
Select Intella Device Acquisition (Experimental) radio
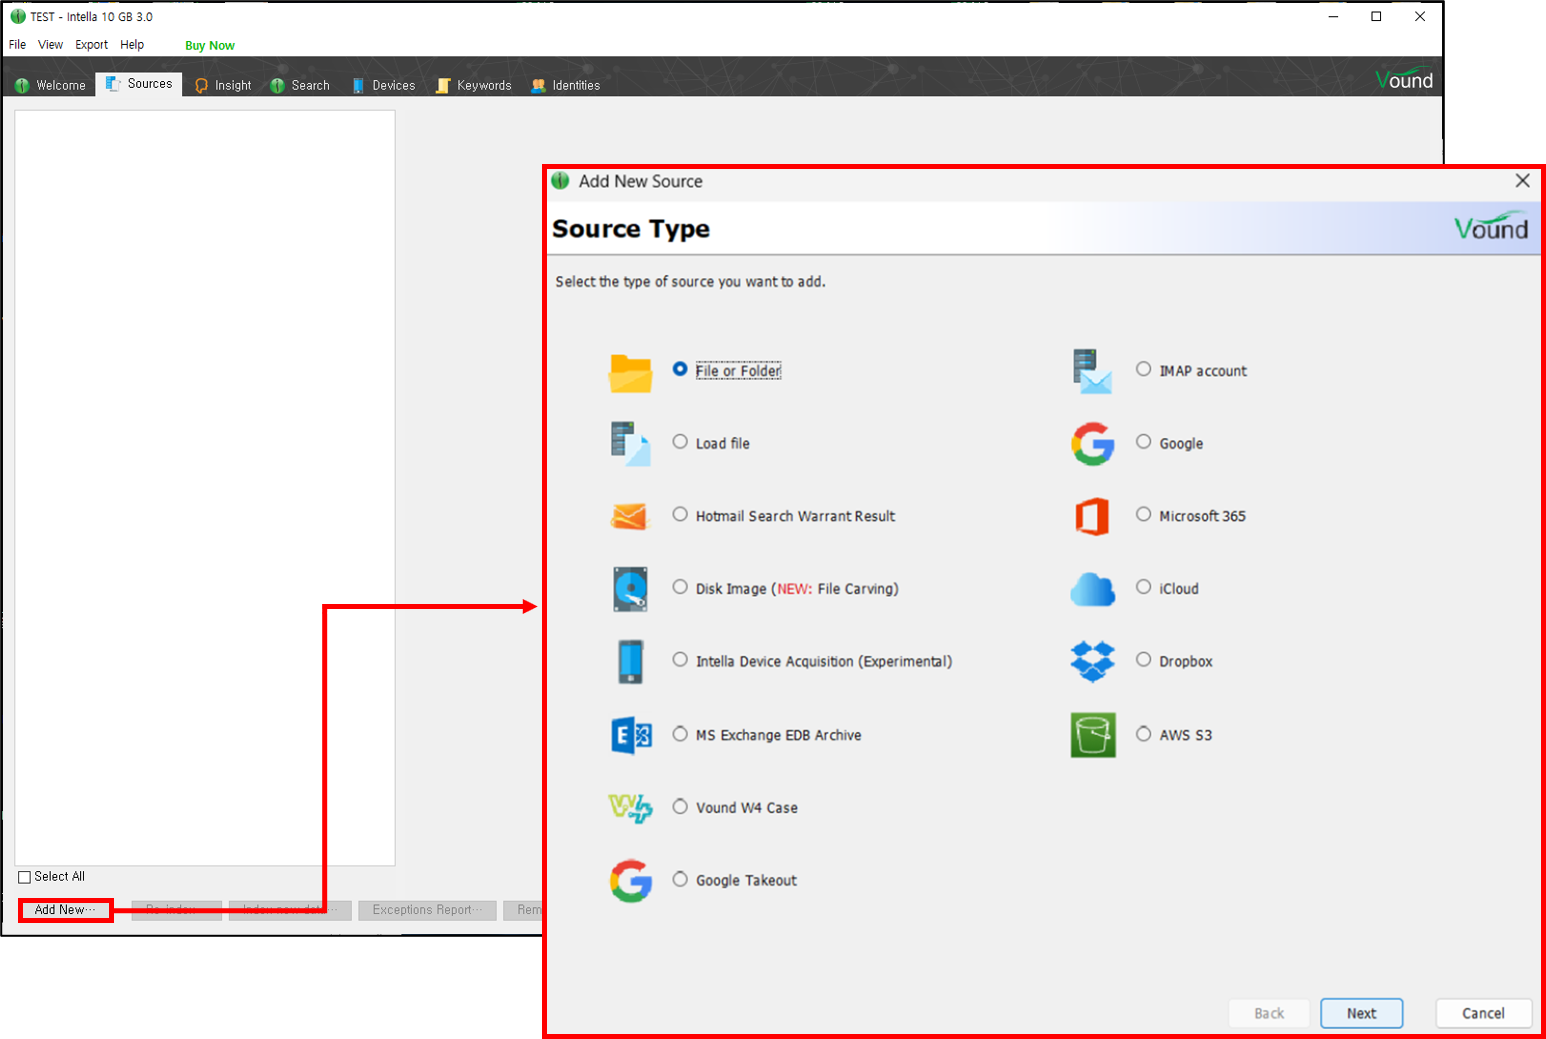click(x=680, y=660)
